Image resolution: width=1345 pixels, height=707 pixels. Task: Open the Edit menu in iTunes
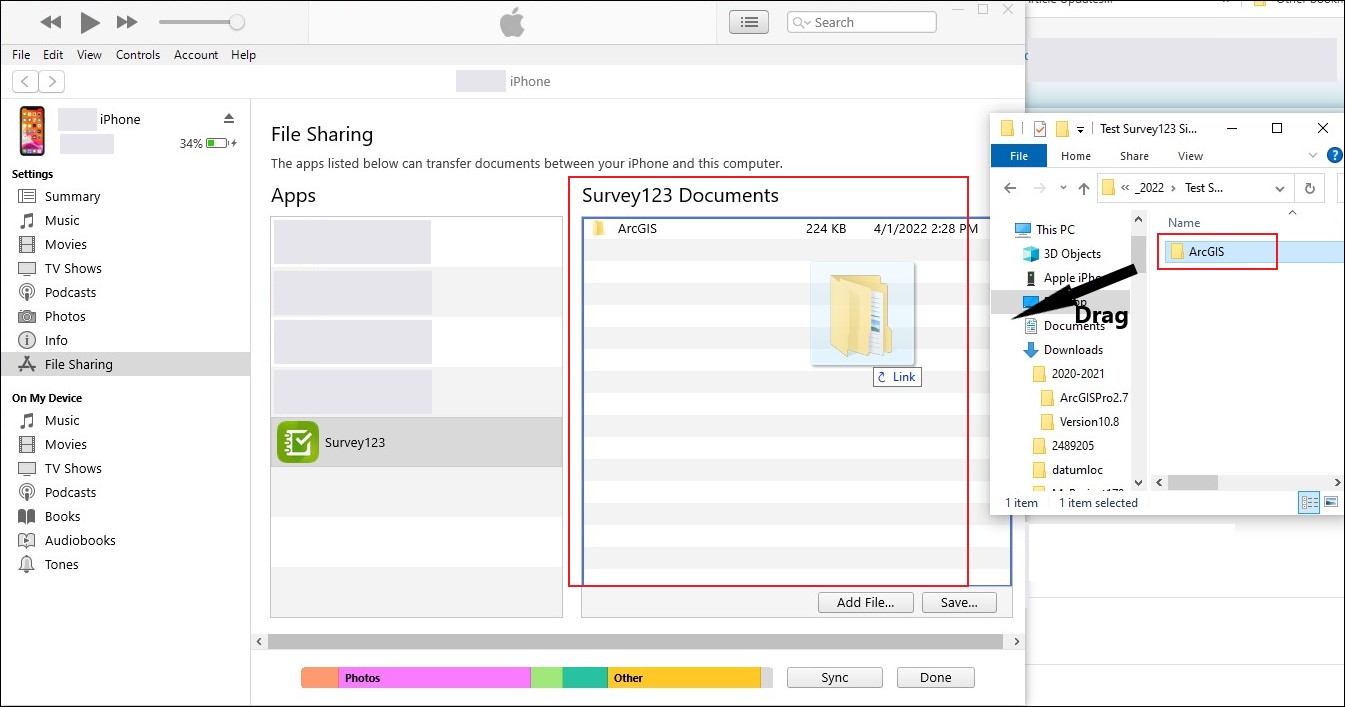(x=53, y=55)
